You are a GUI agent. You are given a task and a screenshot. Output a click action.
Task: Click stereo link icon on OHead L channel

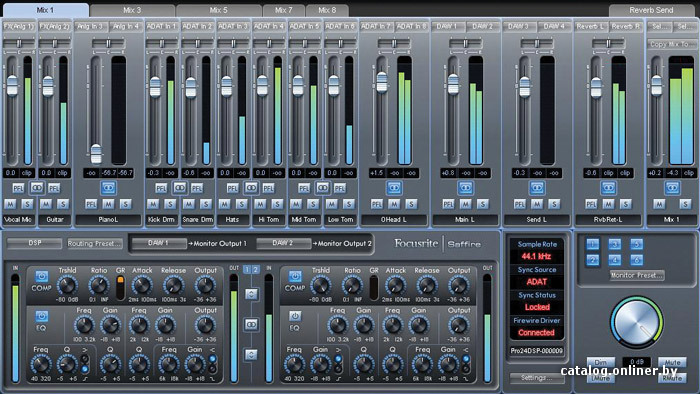pyautogui.click(x=394, y=188)
